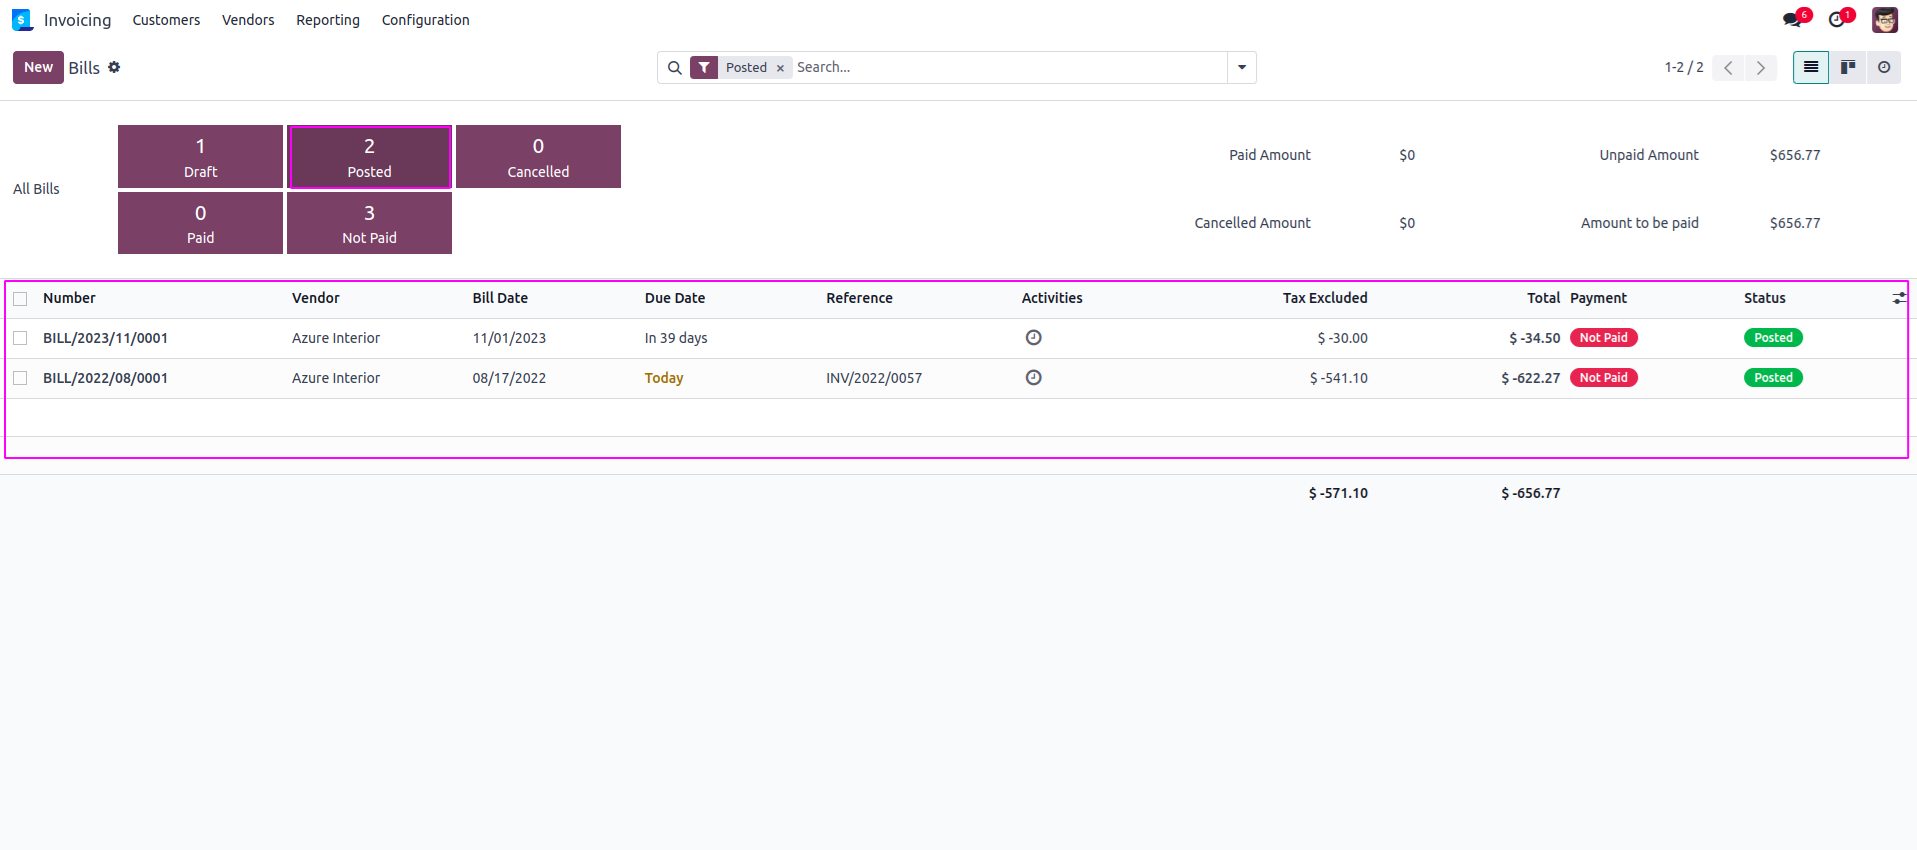
Task: Click activity clock for BILL/2023/11/0001
Action: (x=1033, y=338)
